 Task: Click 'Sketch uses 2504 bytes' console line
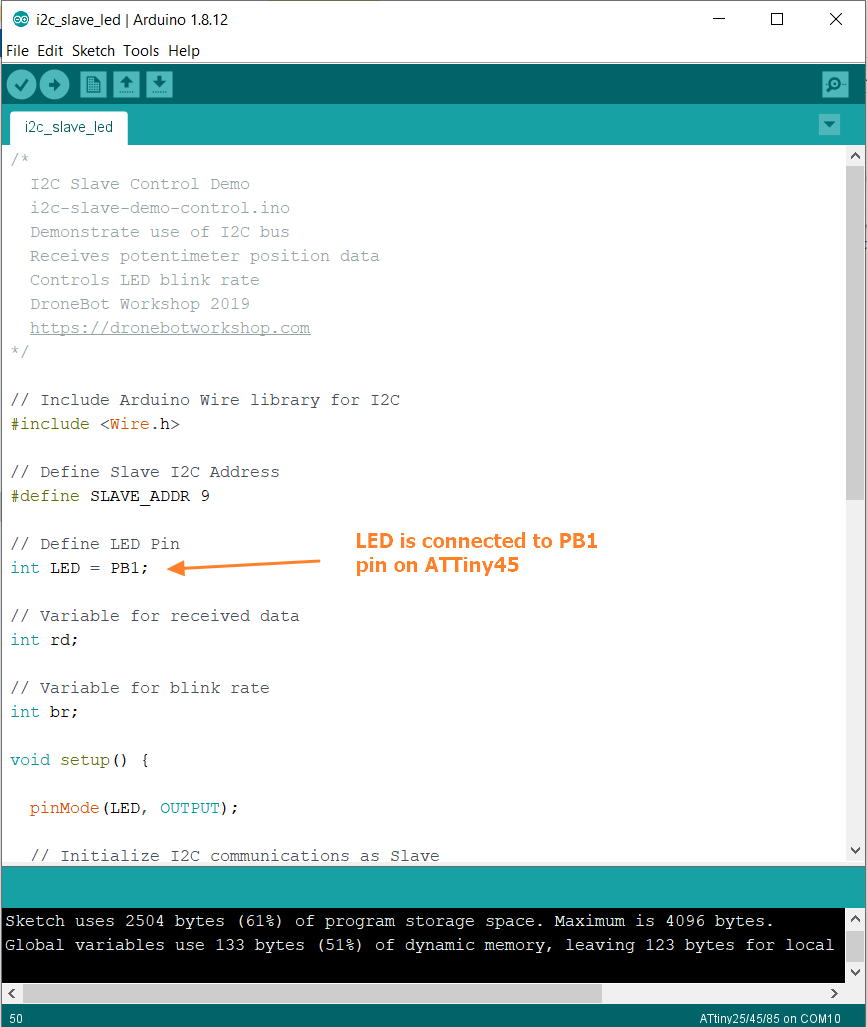tap(389, 922)
